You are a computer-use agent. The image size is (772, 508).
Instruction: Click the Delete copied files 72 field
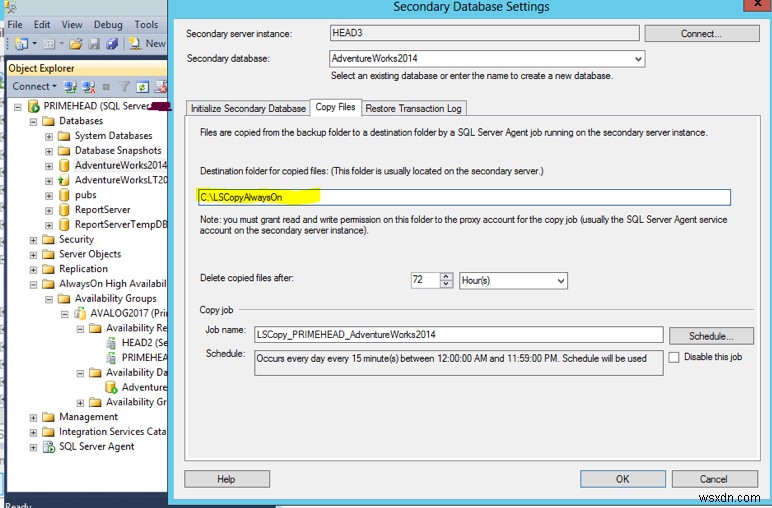click(x=425, y=280)
